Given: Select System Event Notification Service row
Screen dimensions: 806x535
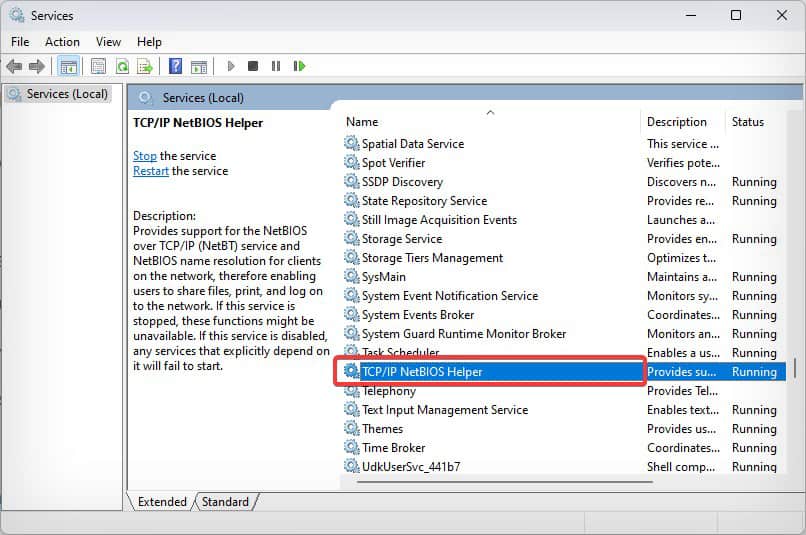Looking at the screenshot, I should tap(563, 296).
